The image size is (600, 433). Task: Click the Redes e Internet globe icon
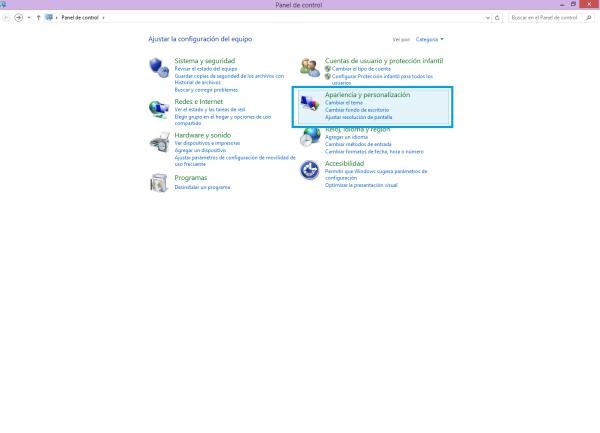(x=158, y=108)
